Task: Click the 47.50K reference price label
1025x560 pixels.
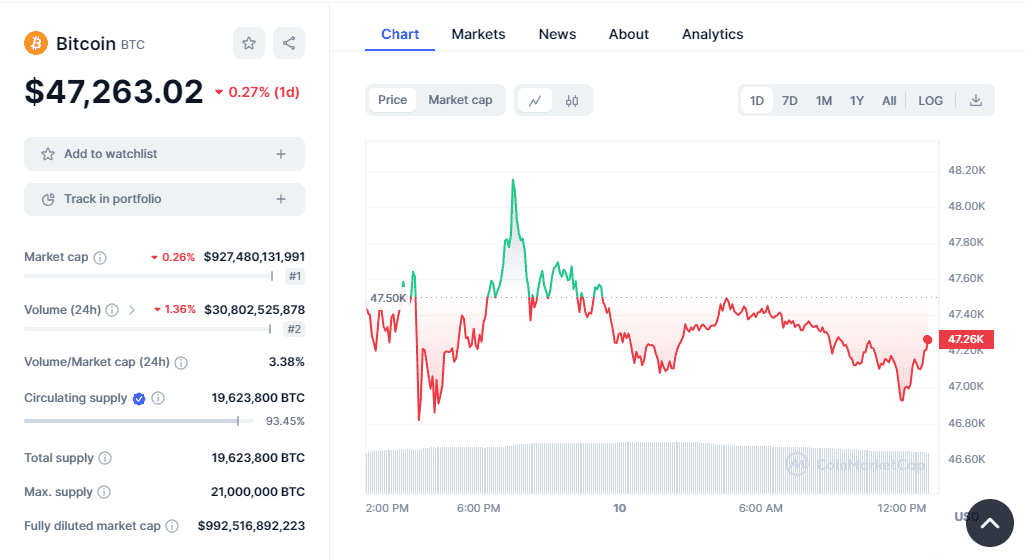Action: 388,298
